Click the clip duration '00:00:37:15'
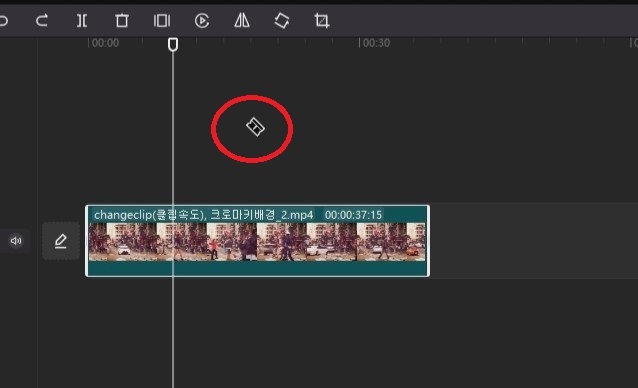The image size is (638, 388). point(353,215)
